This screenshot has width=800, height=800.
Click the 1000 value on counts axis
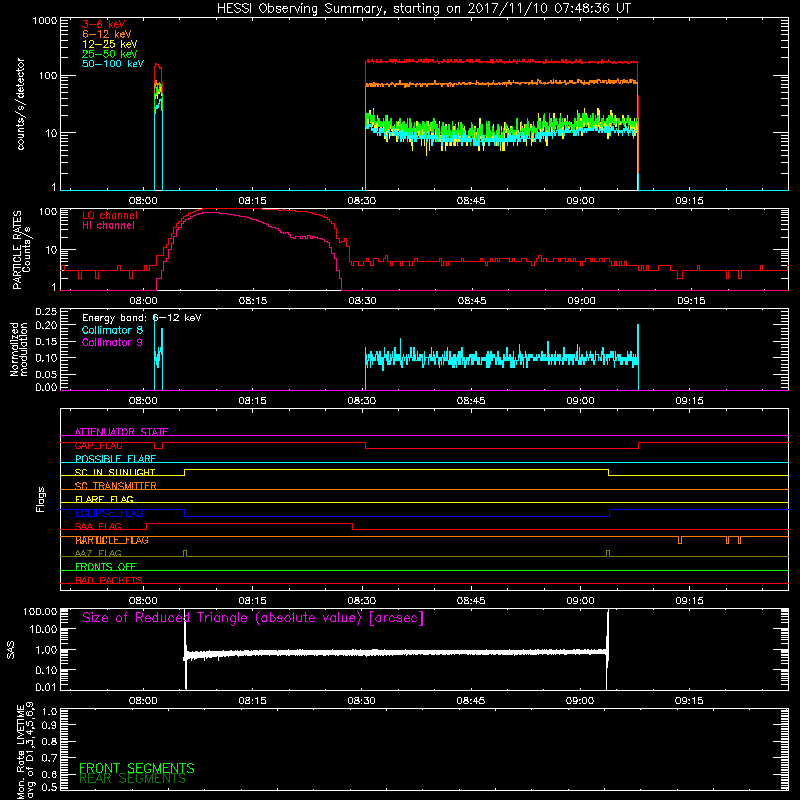click(45, 21)
